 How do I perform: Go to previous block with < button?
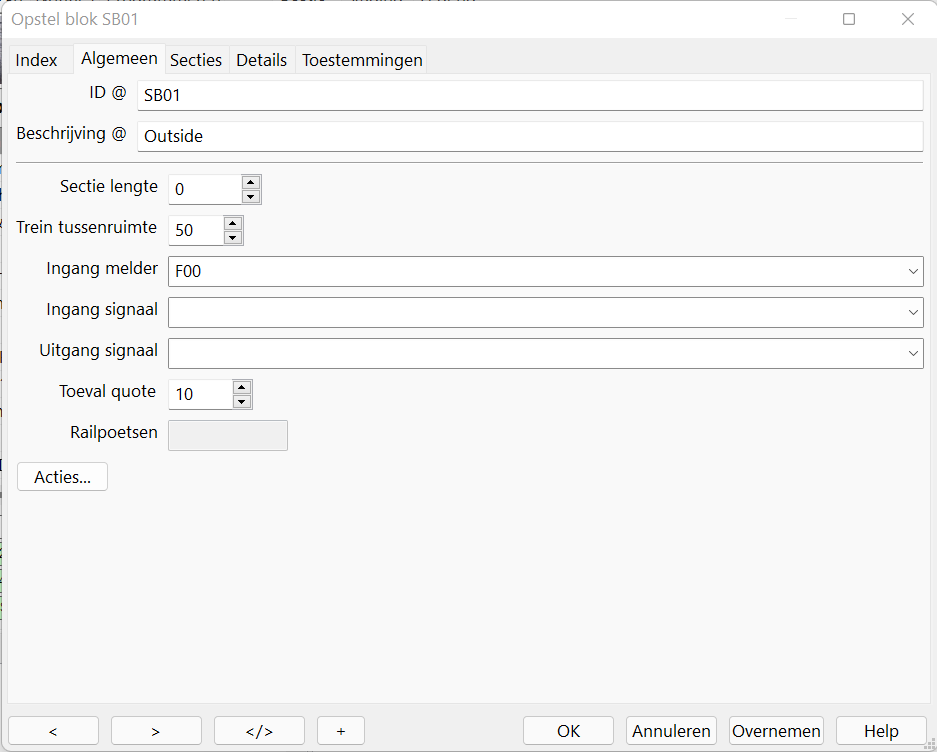click(53, 731)
